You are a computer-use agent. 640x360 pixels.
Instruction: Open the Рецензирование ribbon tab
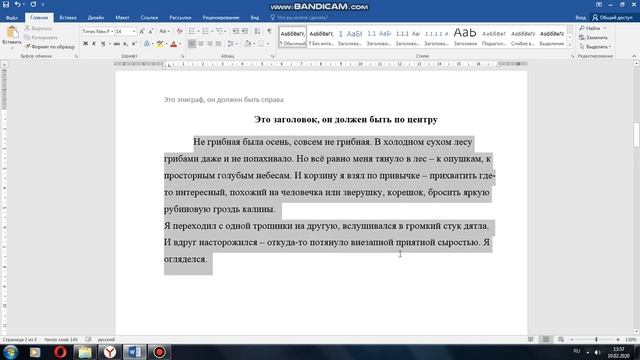221,18
